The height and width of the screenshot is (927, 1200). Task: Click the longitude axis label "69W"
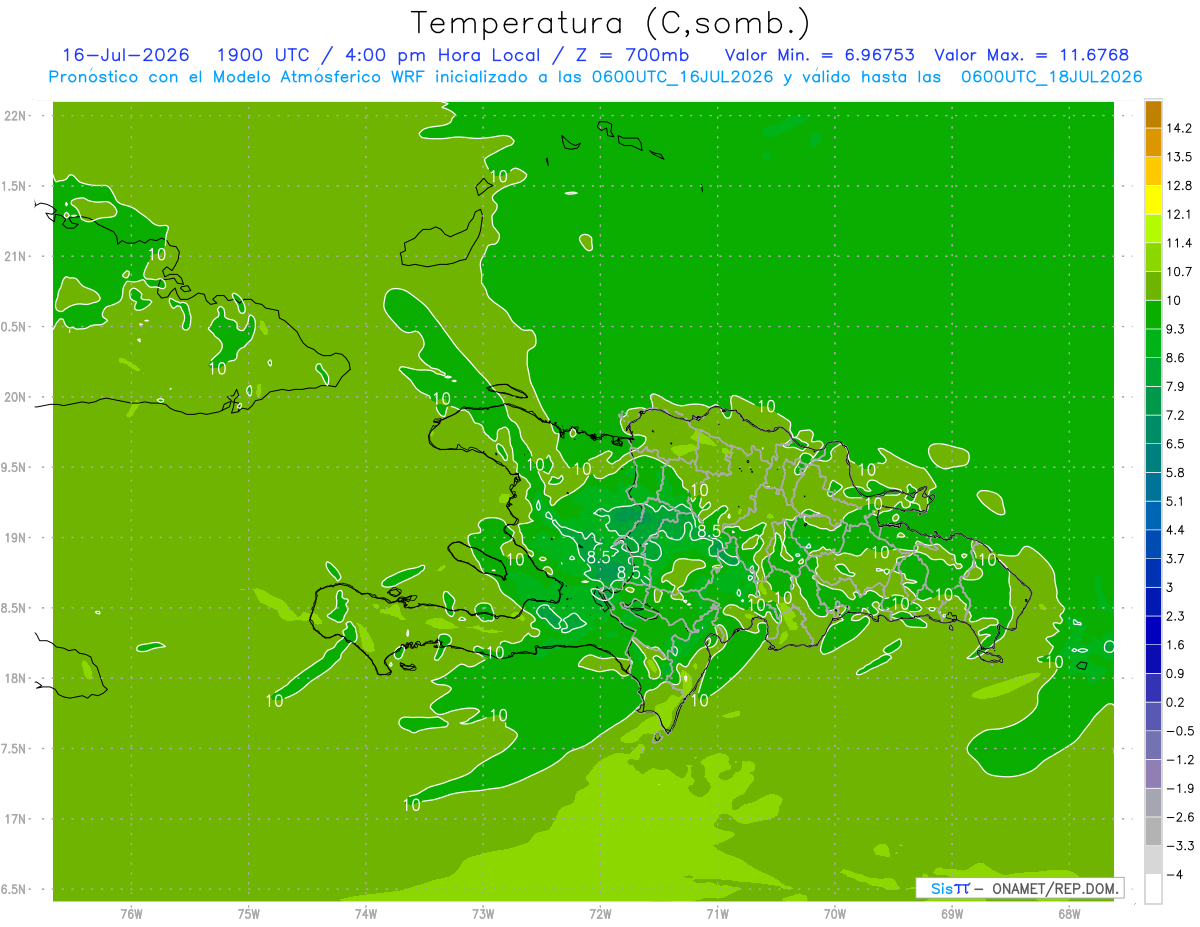coord(952,913)
